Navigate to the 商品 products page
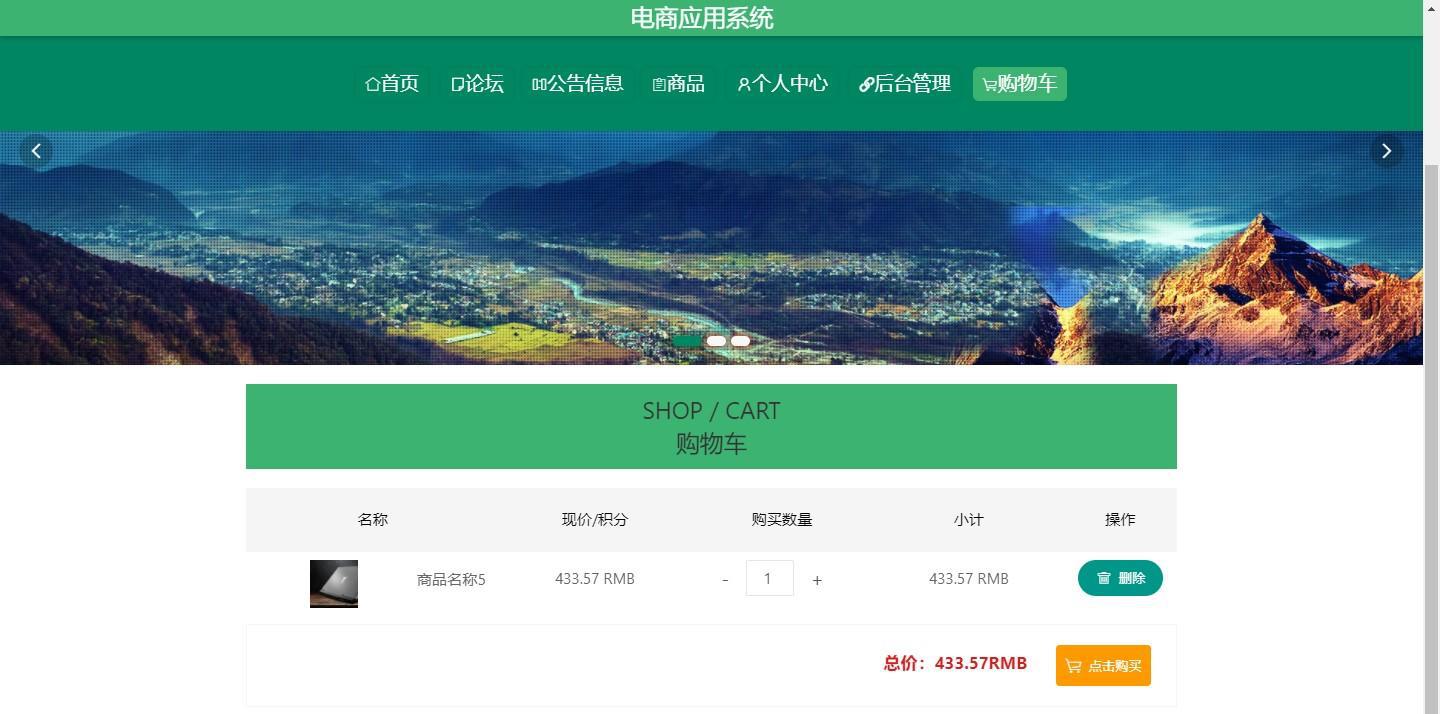 point(678,84)
